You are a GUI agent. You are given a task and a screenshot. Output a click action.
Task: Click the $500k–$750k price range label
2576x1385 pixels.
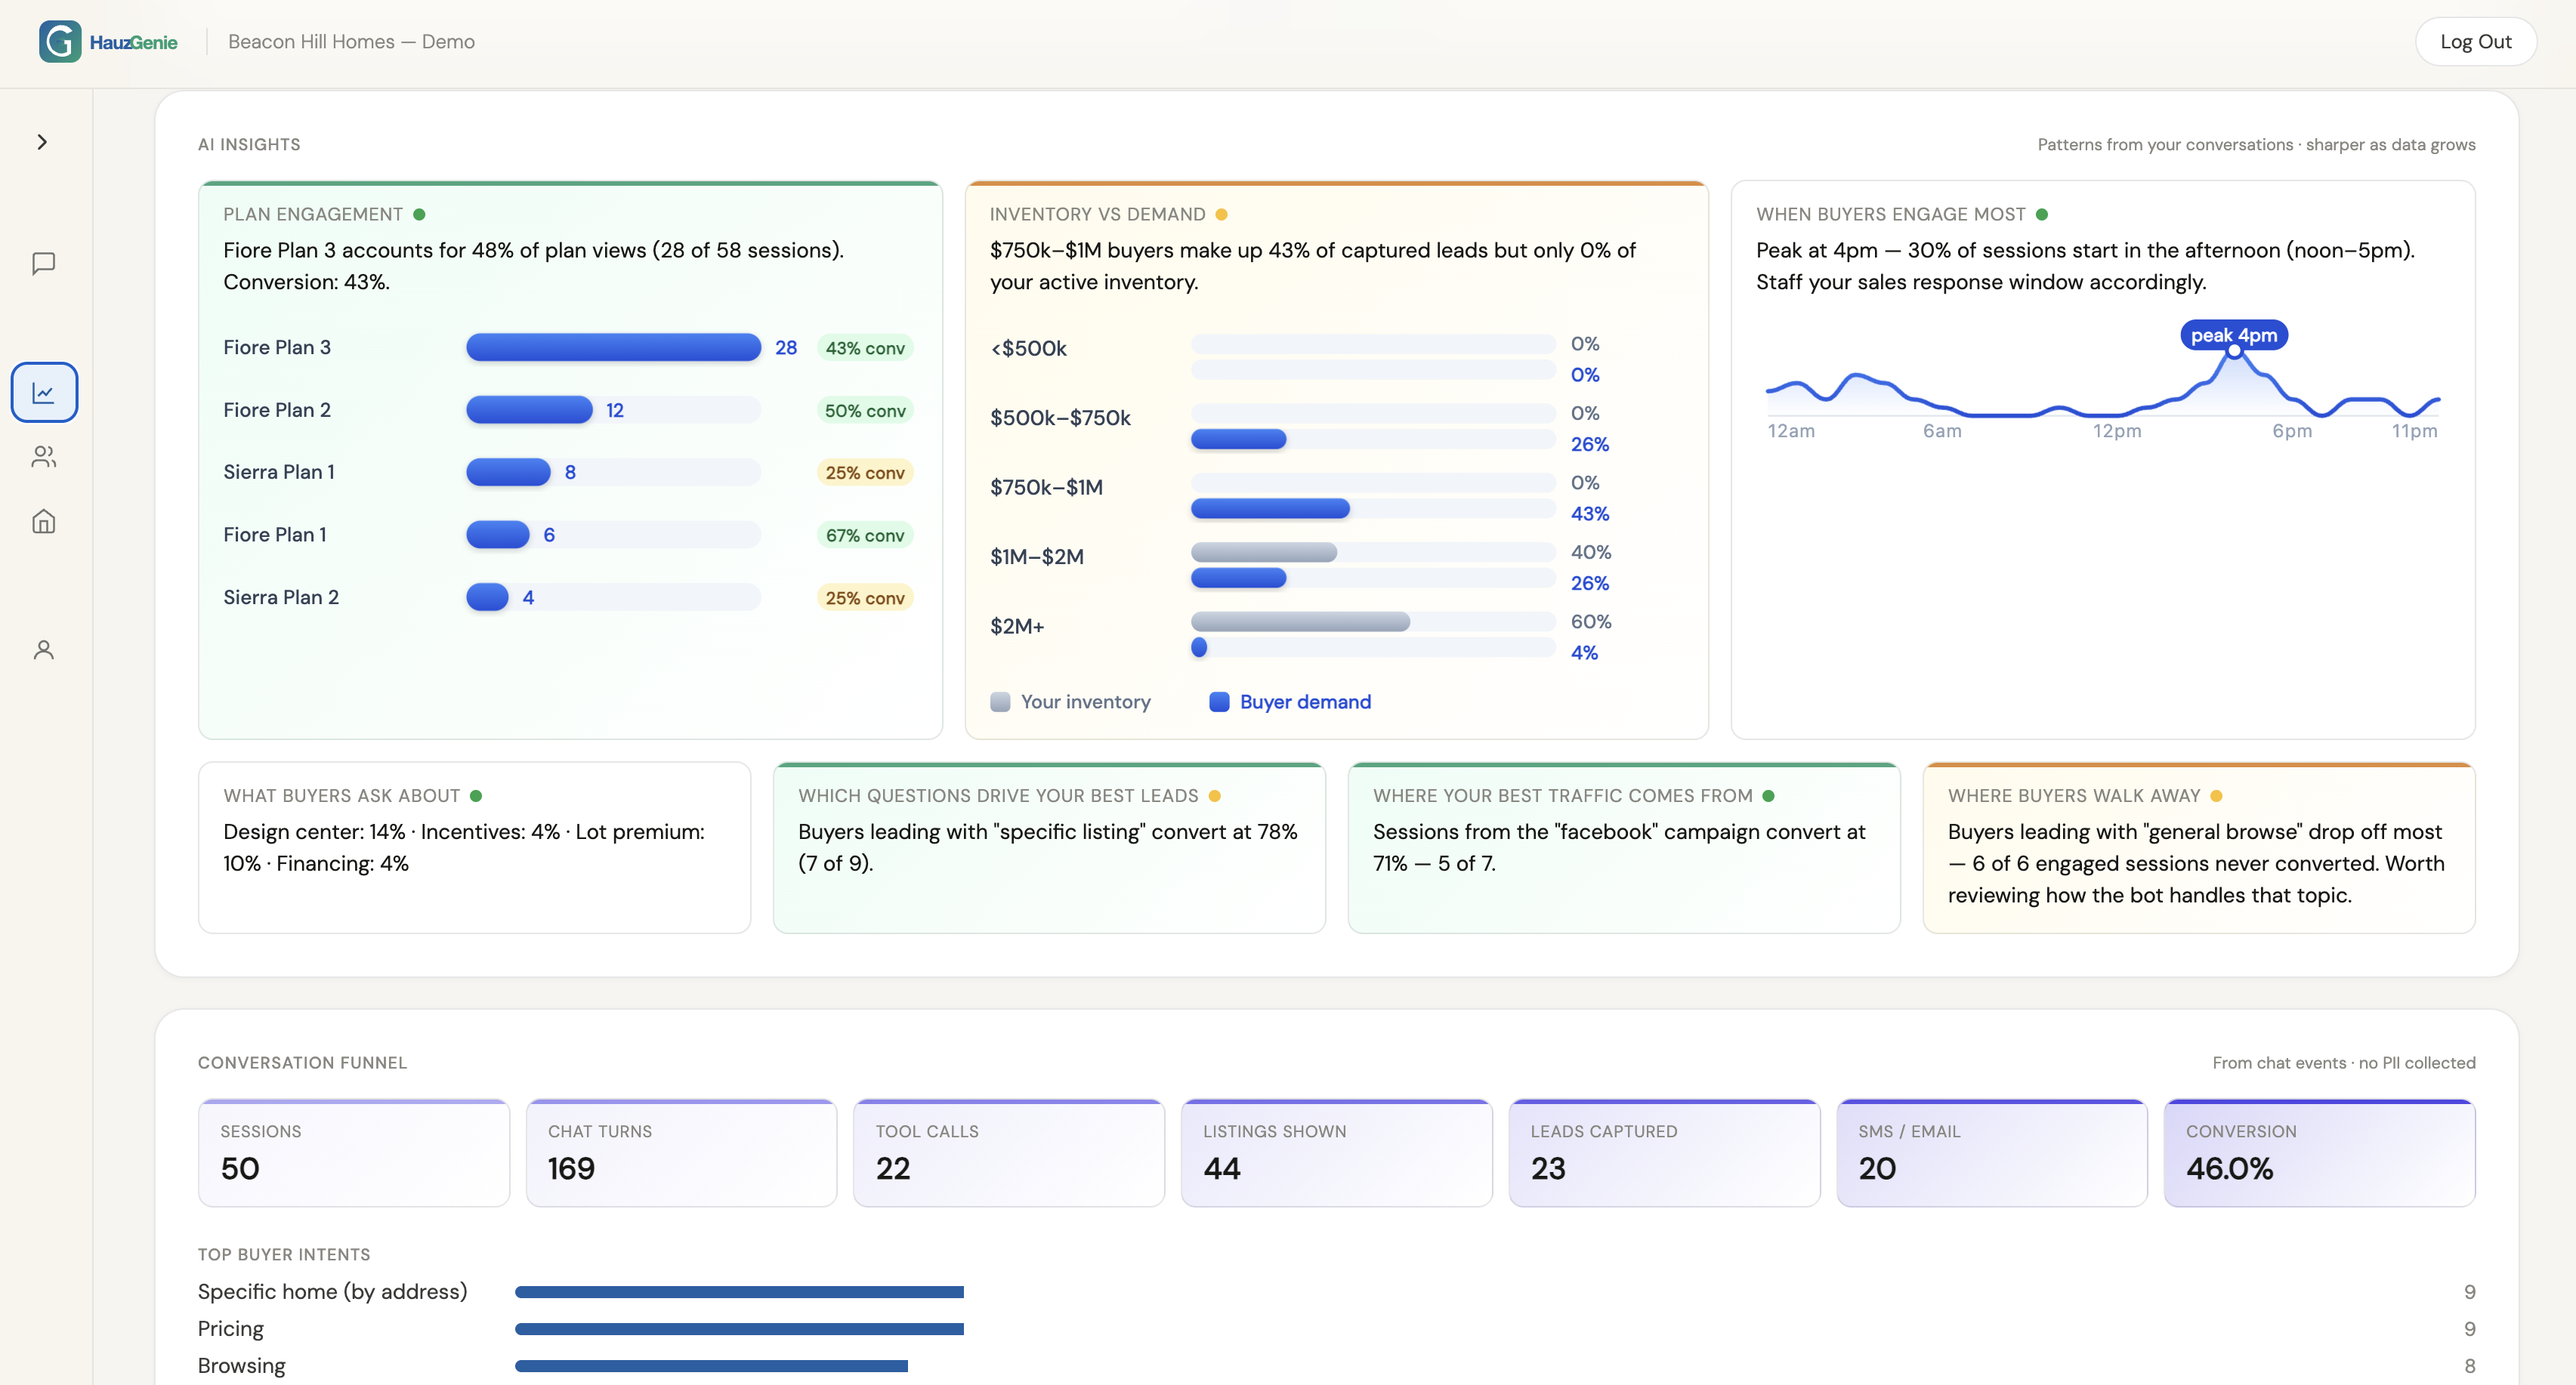click(x=1060, y=418)
